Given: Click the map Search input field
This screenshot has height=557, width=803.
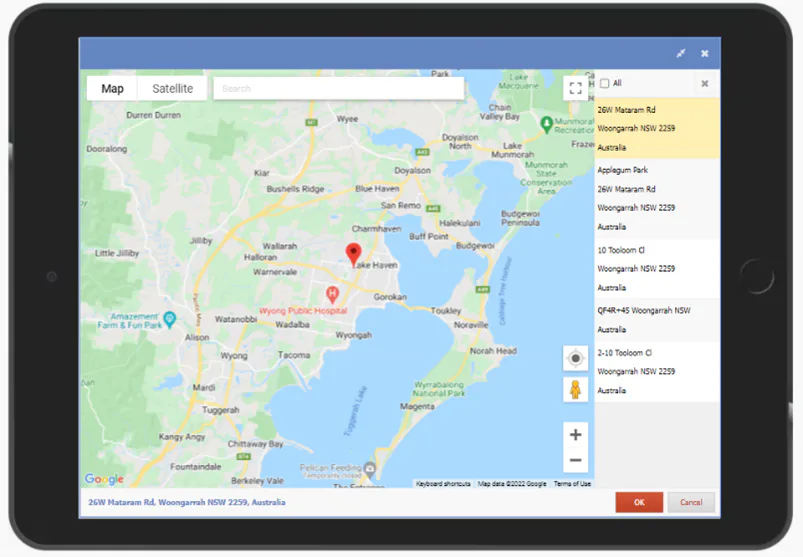Looking at the screenshot, I should point(339,89).
